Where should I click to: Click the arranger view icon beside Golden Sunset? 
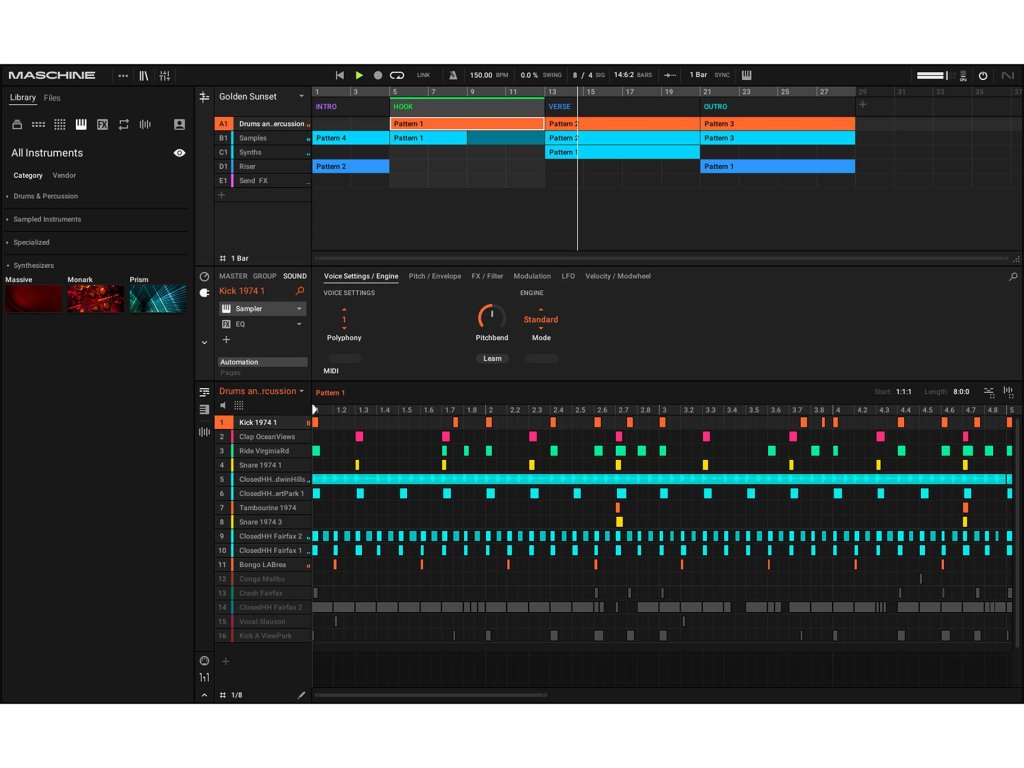tap(204, 97)
